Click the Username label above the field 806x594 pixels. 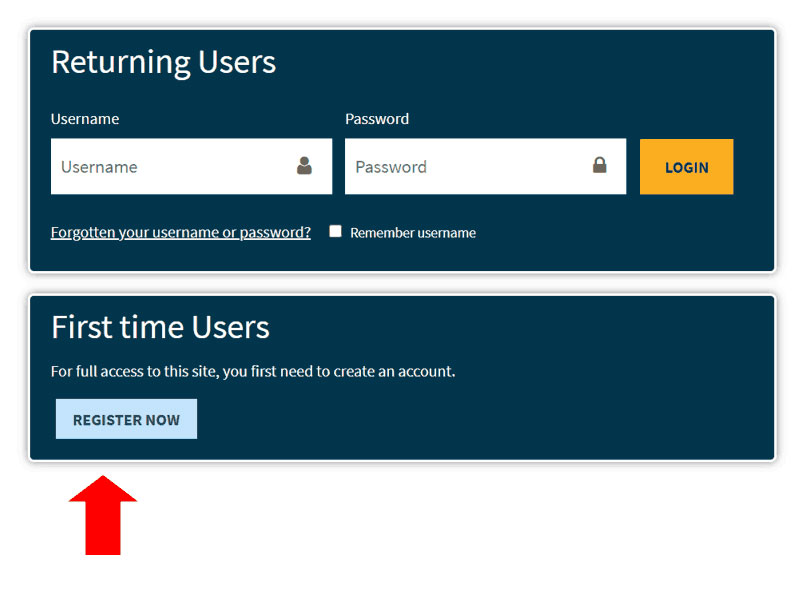pos(85,119)
